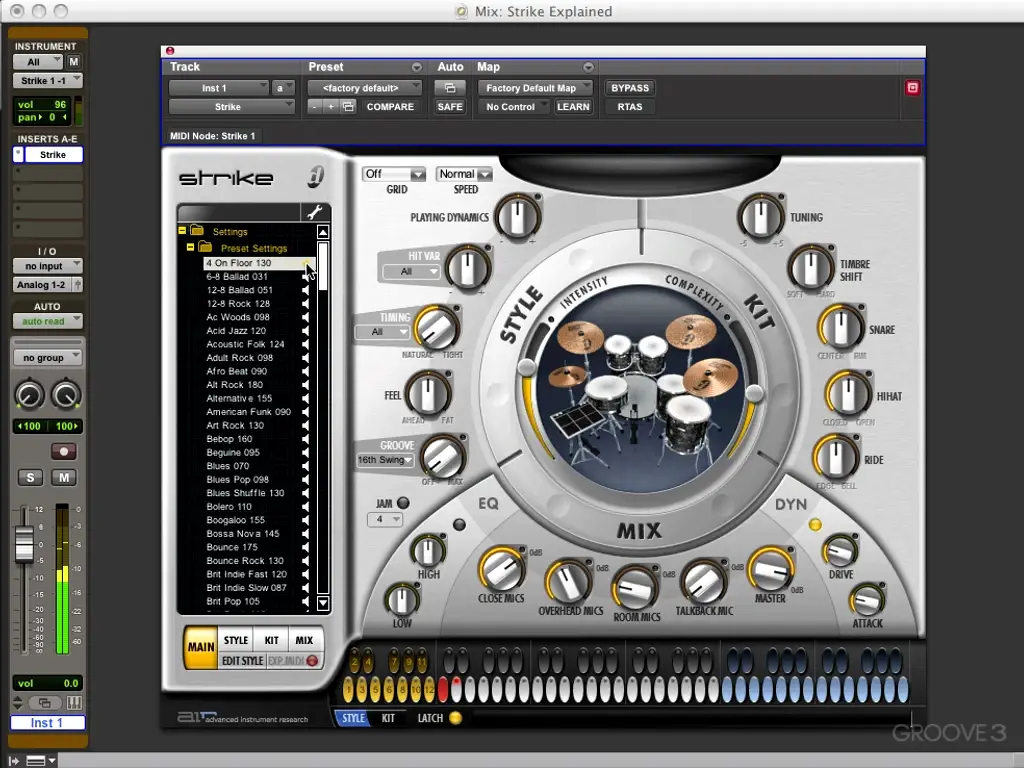1024x768 pixels.
Task: Toggle the EQ on/off light
Action: [x=460, y=524]
